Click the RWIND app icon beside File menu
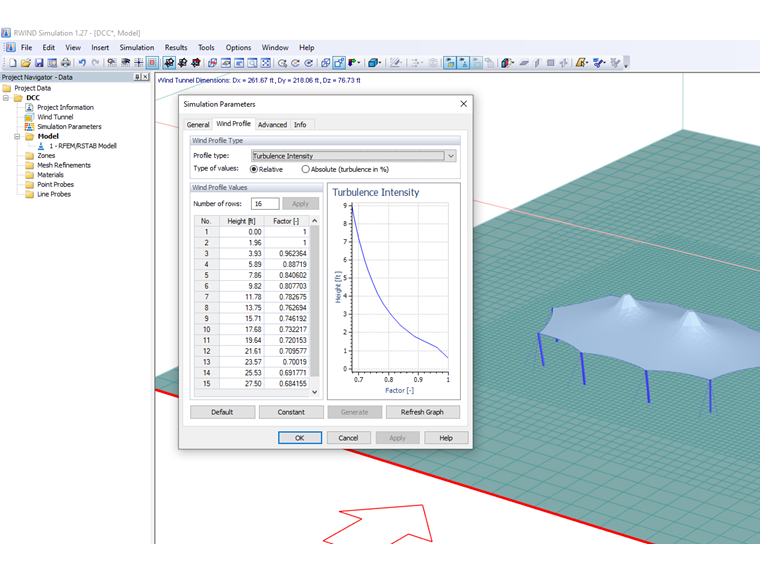Image resolution: width=760 pixels, height=570 pixels. click(11, 48)
